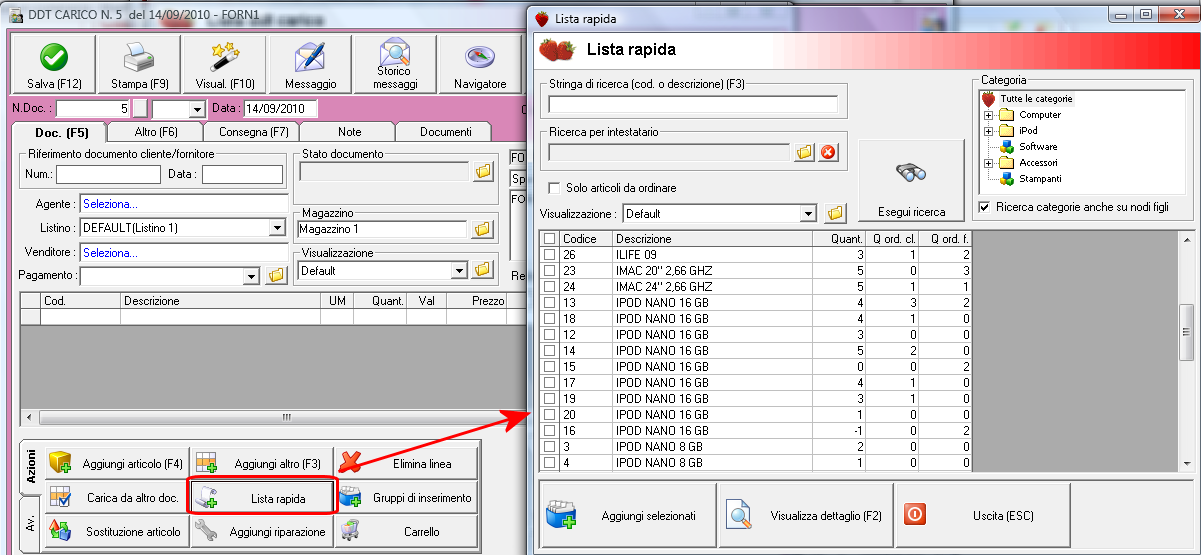1201x555 pixels.
Task: Click folder icon next to Stato documento
Action: (x=483, y=172)
